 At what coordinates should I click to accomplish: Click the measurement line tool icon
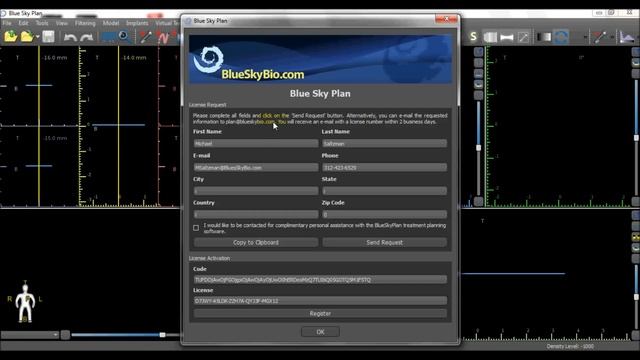[x=146, y=37]
